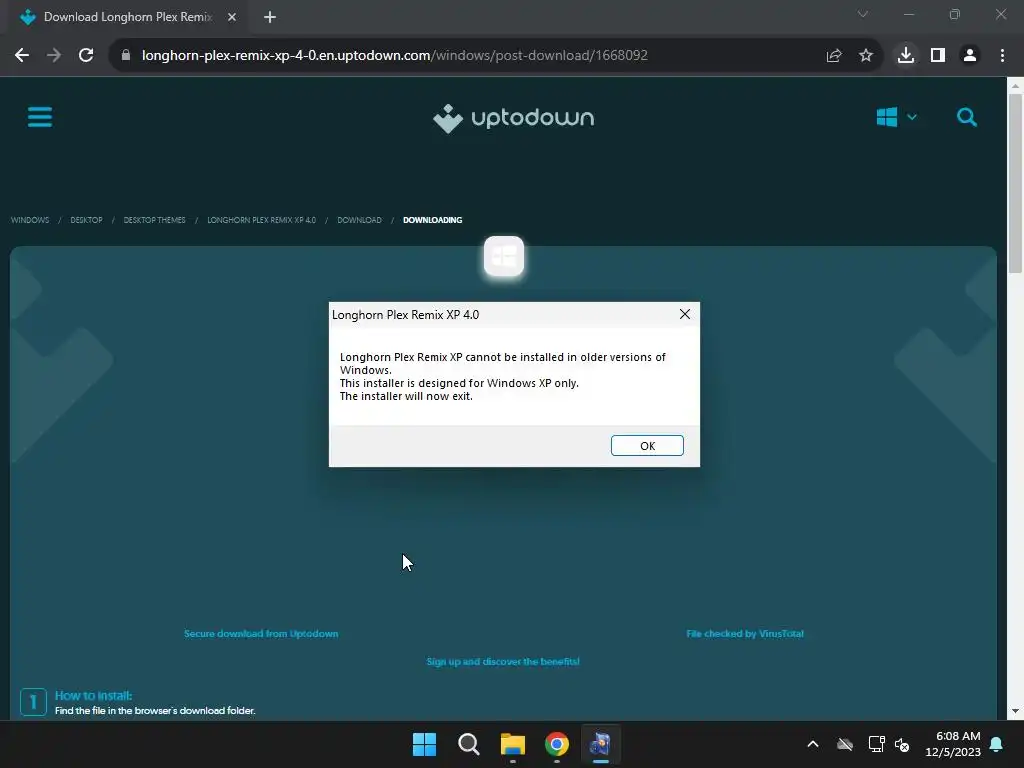Open the Windows platform selector dropdown

click(x=897, y=118)
